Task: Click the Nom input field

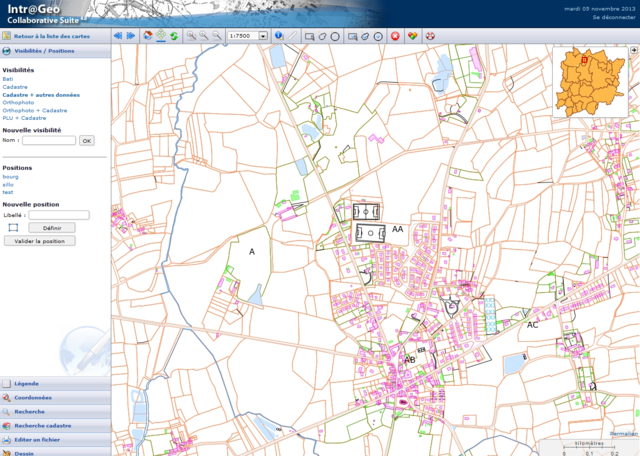Action: click(49, 140)
